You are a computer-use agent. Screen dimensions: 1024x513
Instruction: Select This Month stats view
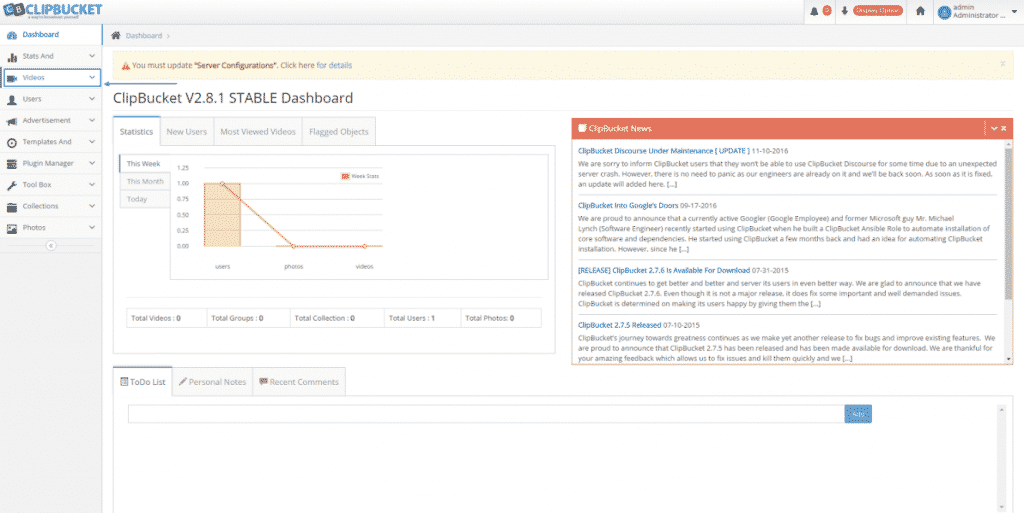(145, 181)
